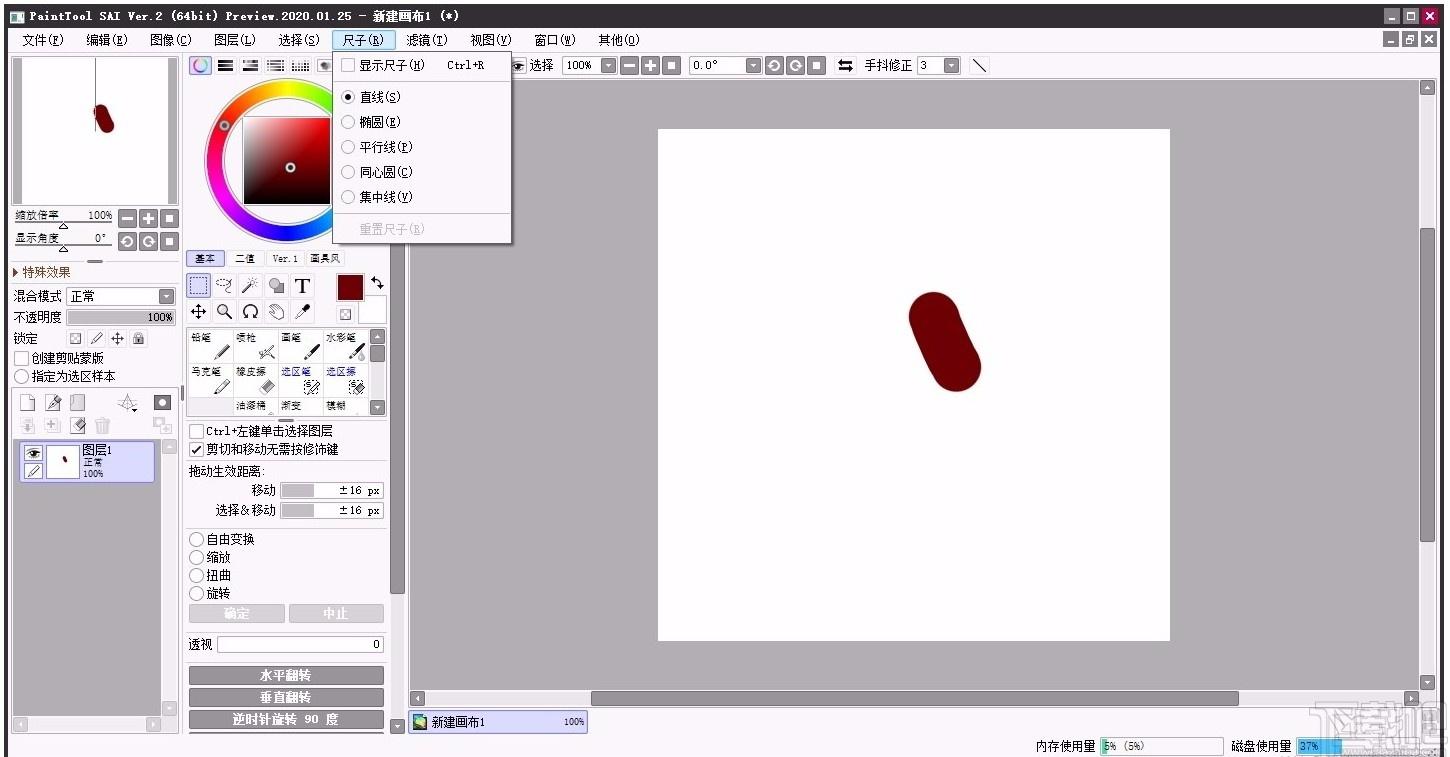Image resolution: width=1450 pixels, height=757 pixels.
Task: Select the Text (T) tool
Action: pyautogui.click(x=303, y=285)
